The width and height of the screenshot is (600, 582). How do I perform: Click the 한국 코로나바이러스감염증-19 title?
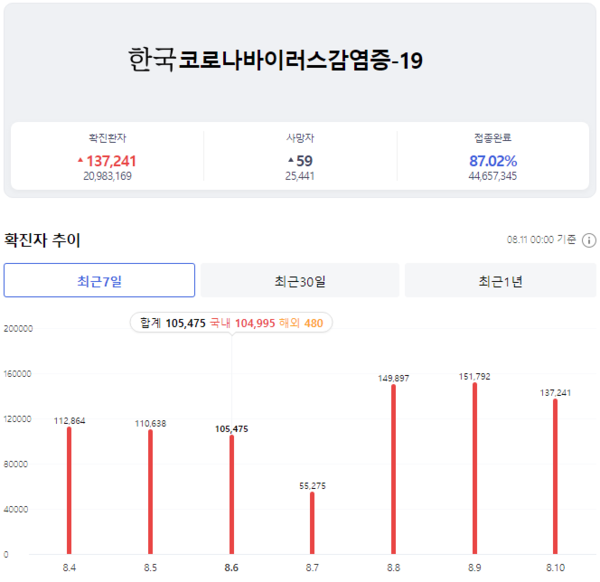pos(276,60)
